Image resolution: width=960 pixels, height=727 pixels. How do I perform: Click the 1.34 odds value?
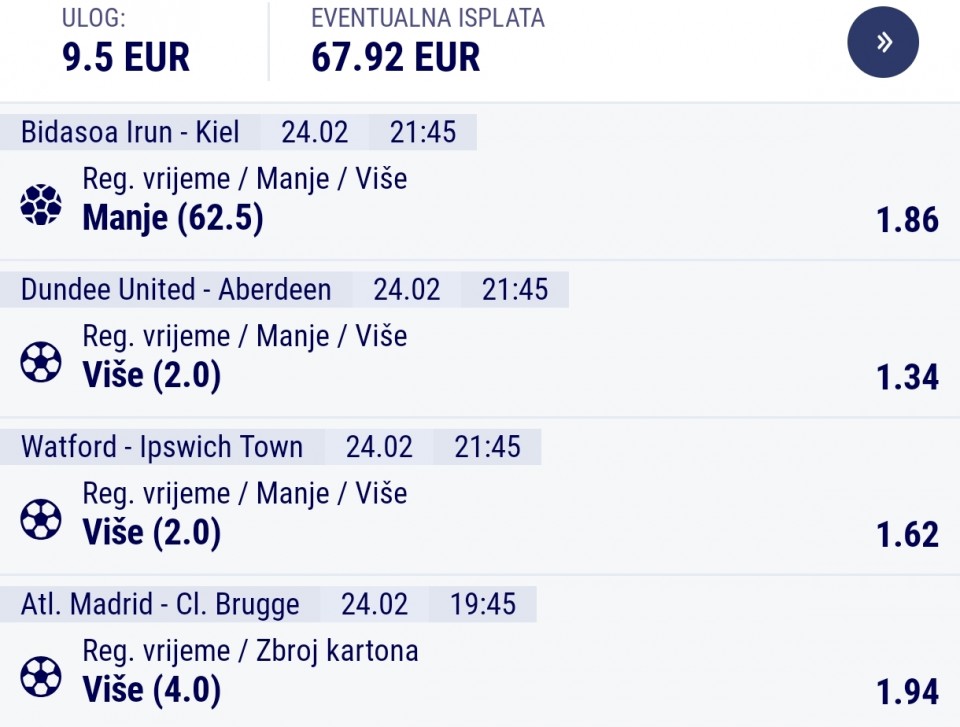[x=907, y=377]
